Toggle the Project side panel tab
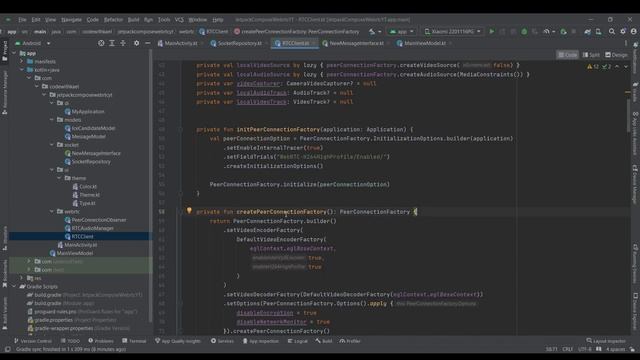 tap(4, 51)
